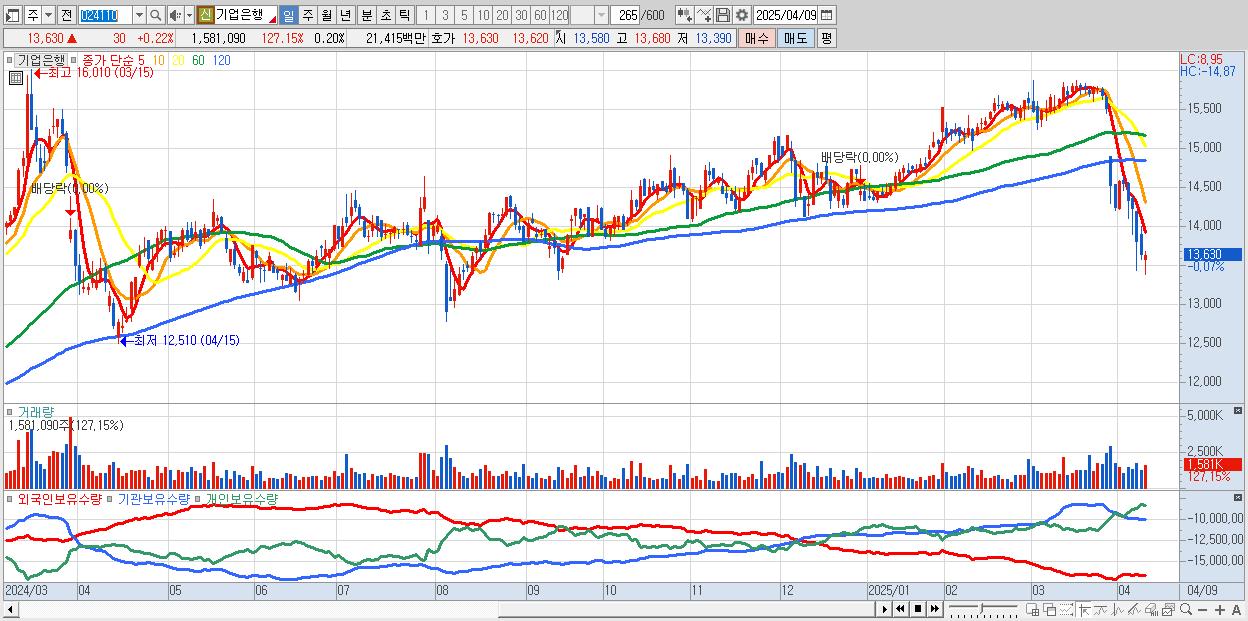Choose the 5 interval button
The width and height of the screenshot is (1248, 621).
click(464, 15)
